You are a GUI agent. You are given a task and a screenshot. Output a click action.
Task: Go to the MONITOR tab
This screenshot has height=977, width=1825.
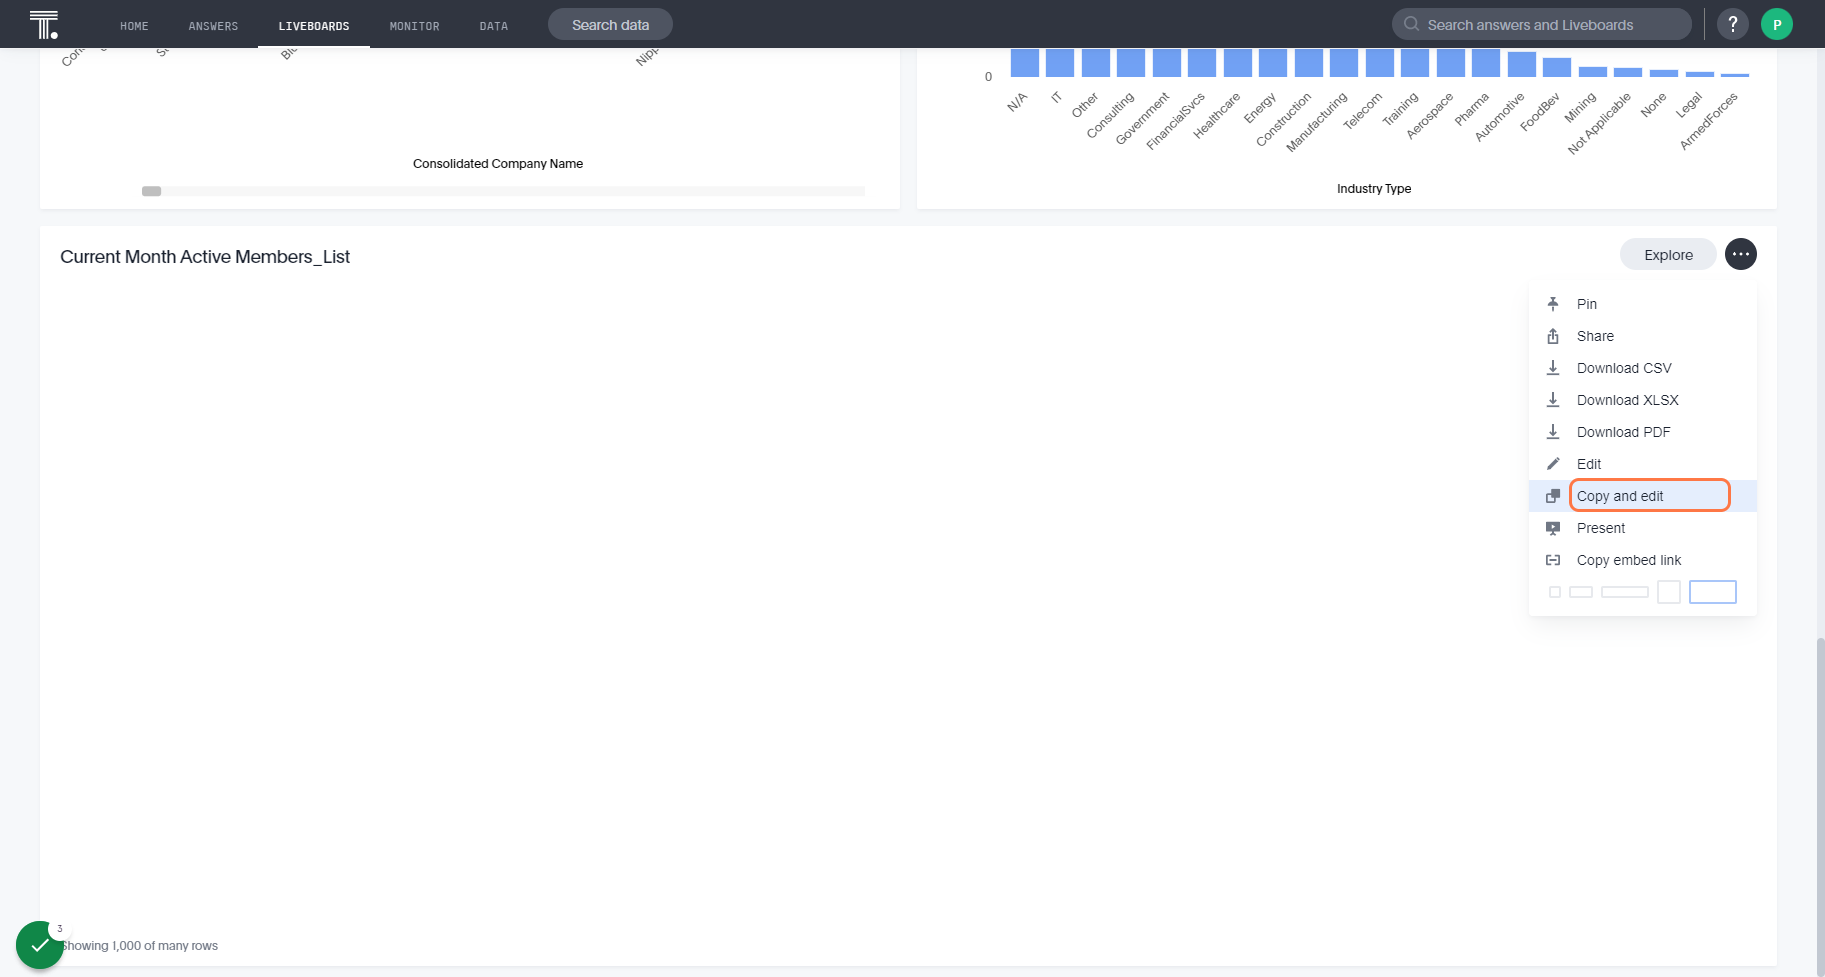tap(414, 26)
